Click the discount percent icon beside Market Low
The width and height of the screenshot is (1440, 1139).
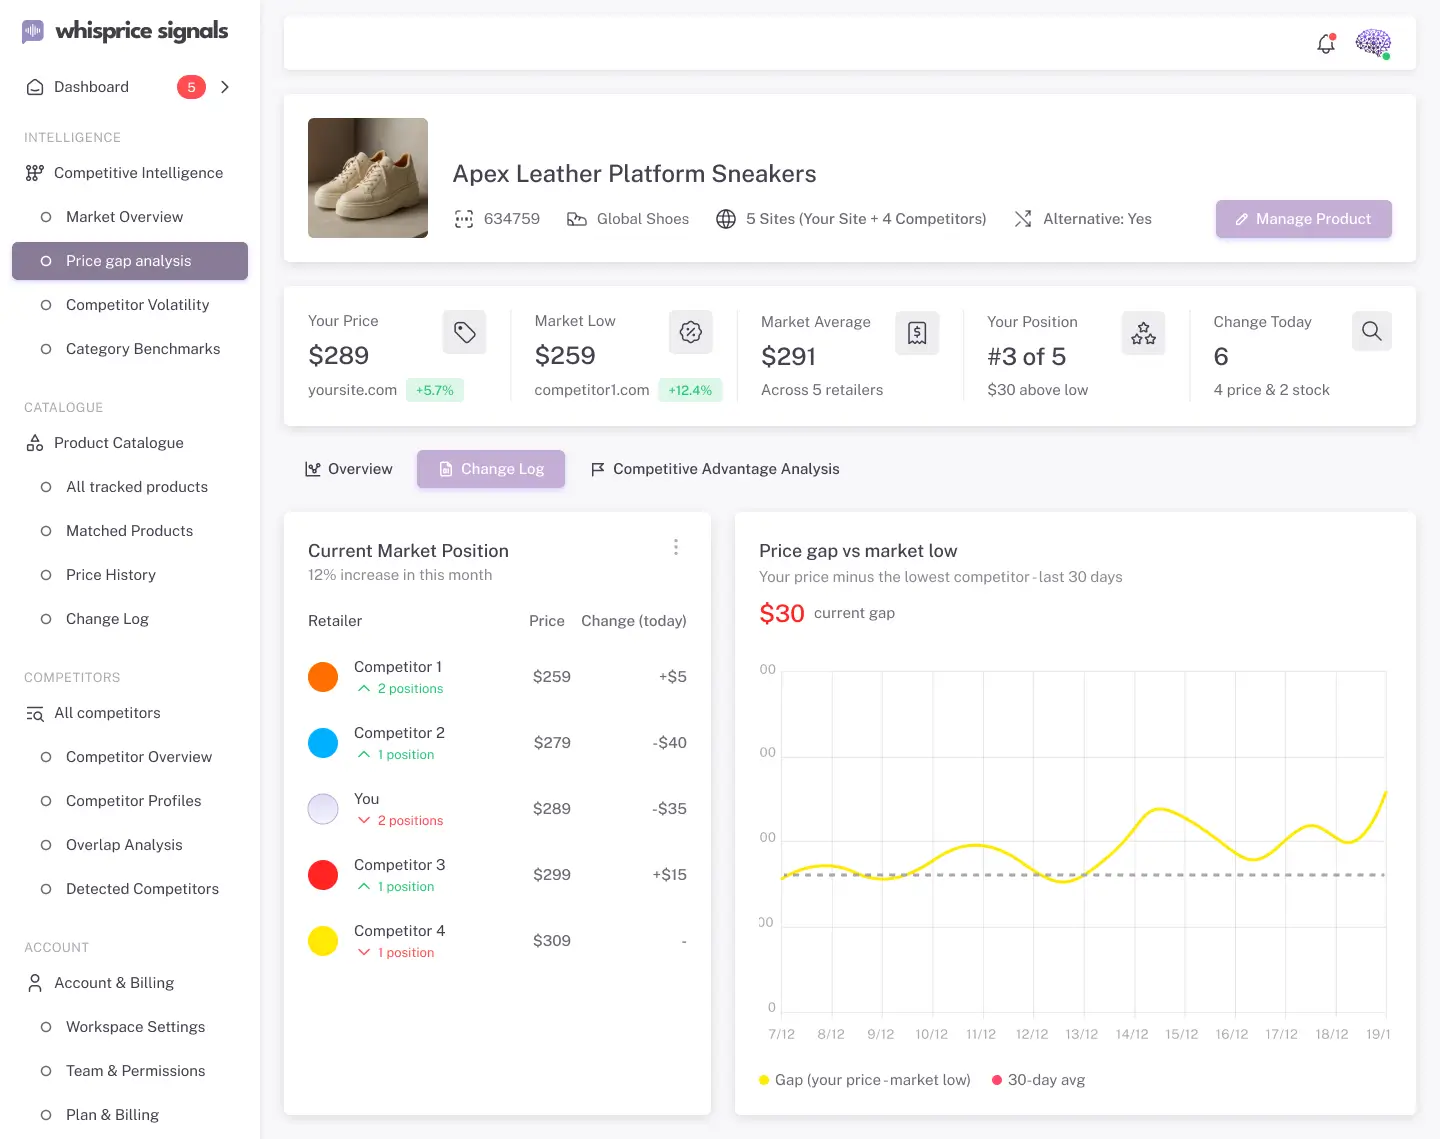click(x=690, y=331)
